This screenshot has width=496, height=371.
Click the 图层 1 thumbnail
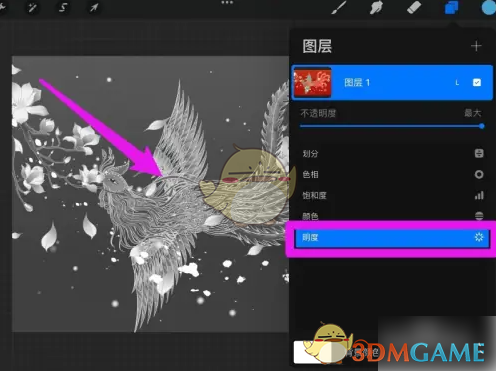click(x=312, y=82)
